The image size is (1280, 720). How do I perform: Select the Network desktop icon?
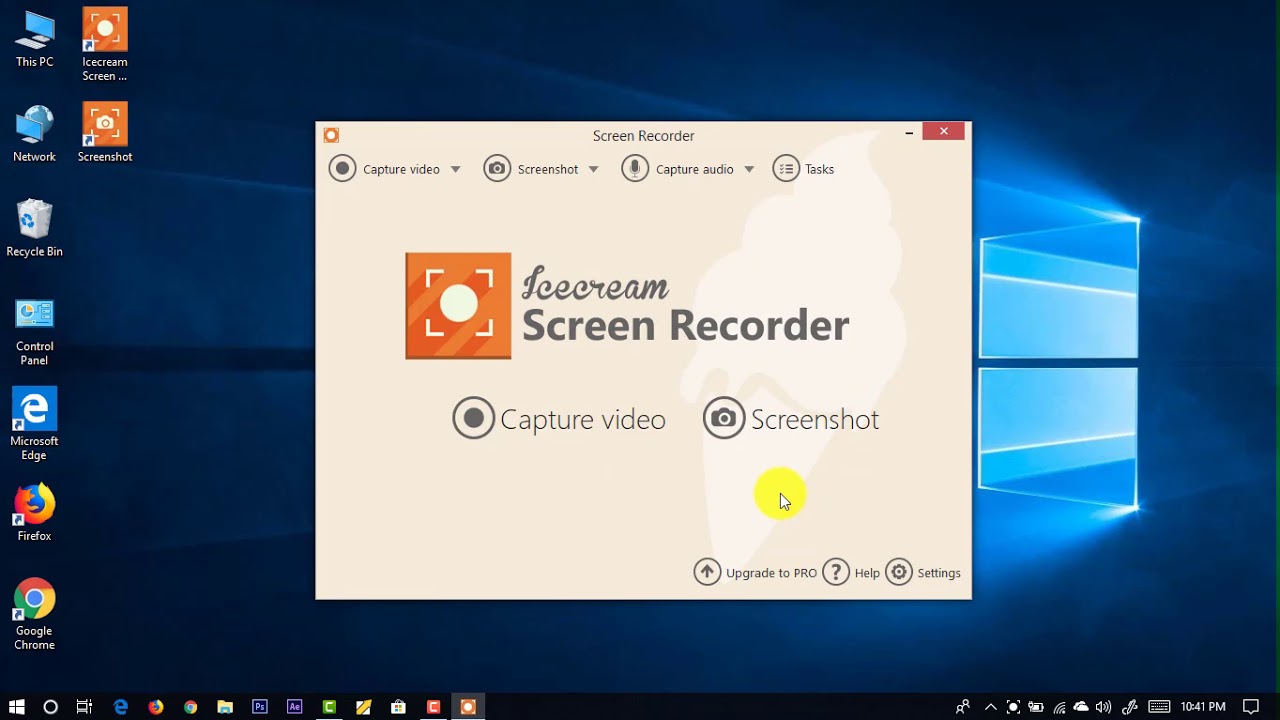[34, 134]
